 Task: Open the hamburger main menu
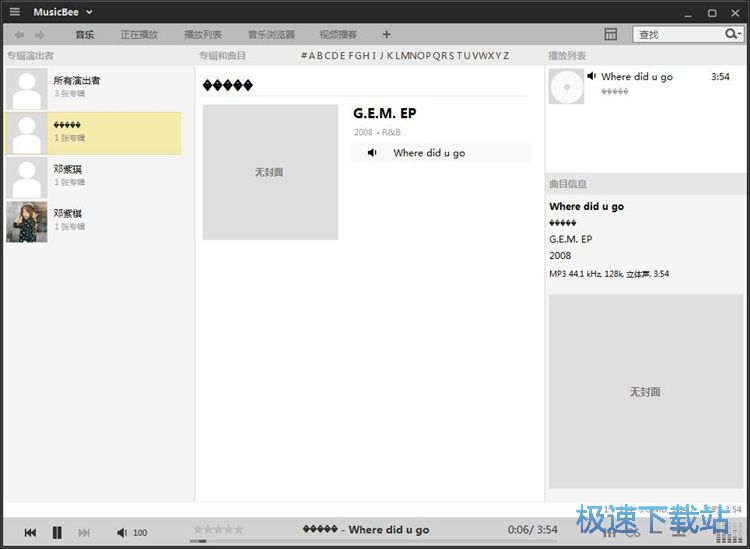pyautogui.click(x=15, y=11)
